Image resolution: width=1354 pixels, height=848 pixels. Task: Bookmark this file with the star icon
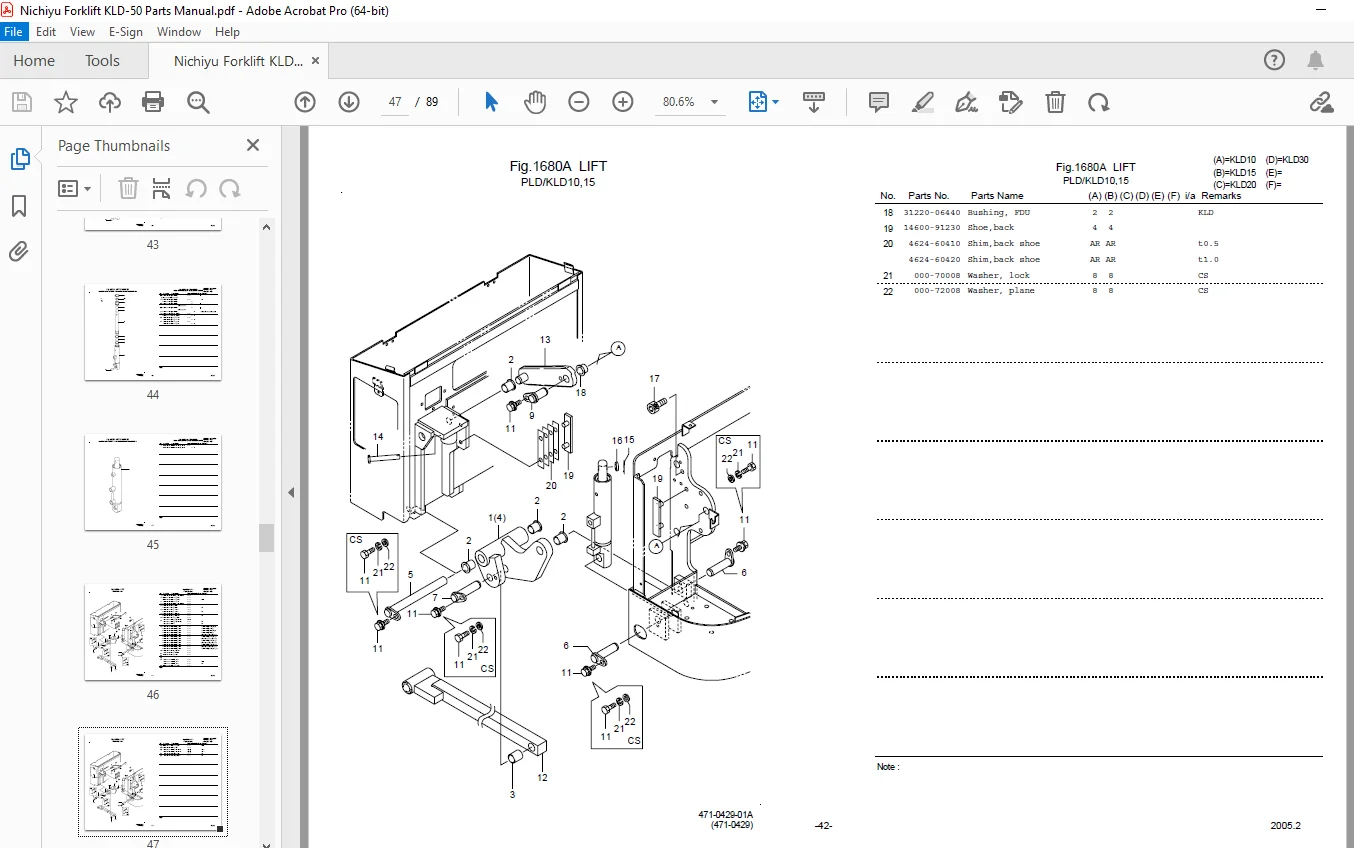click(x=66, y=102)
